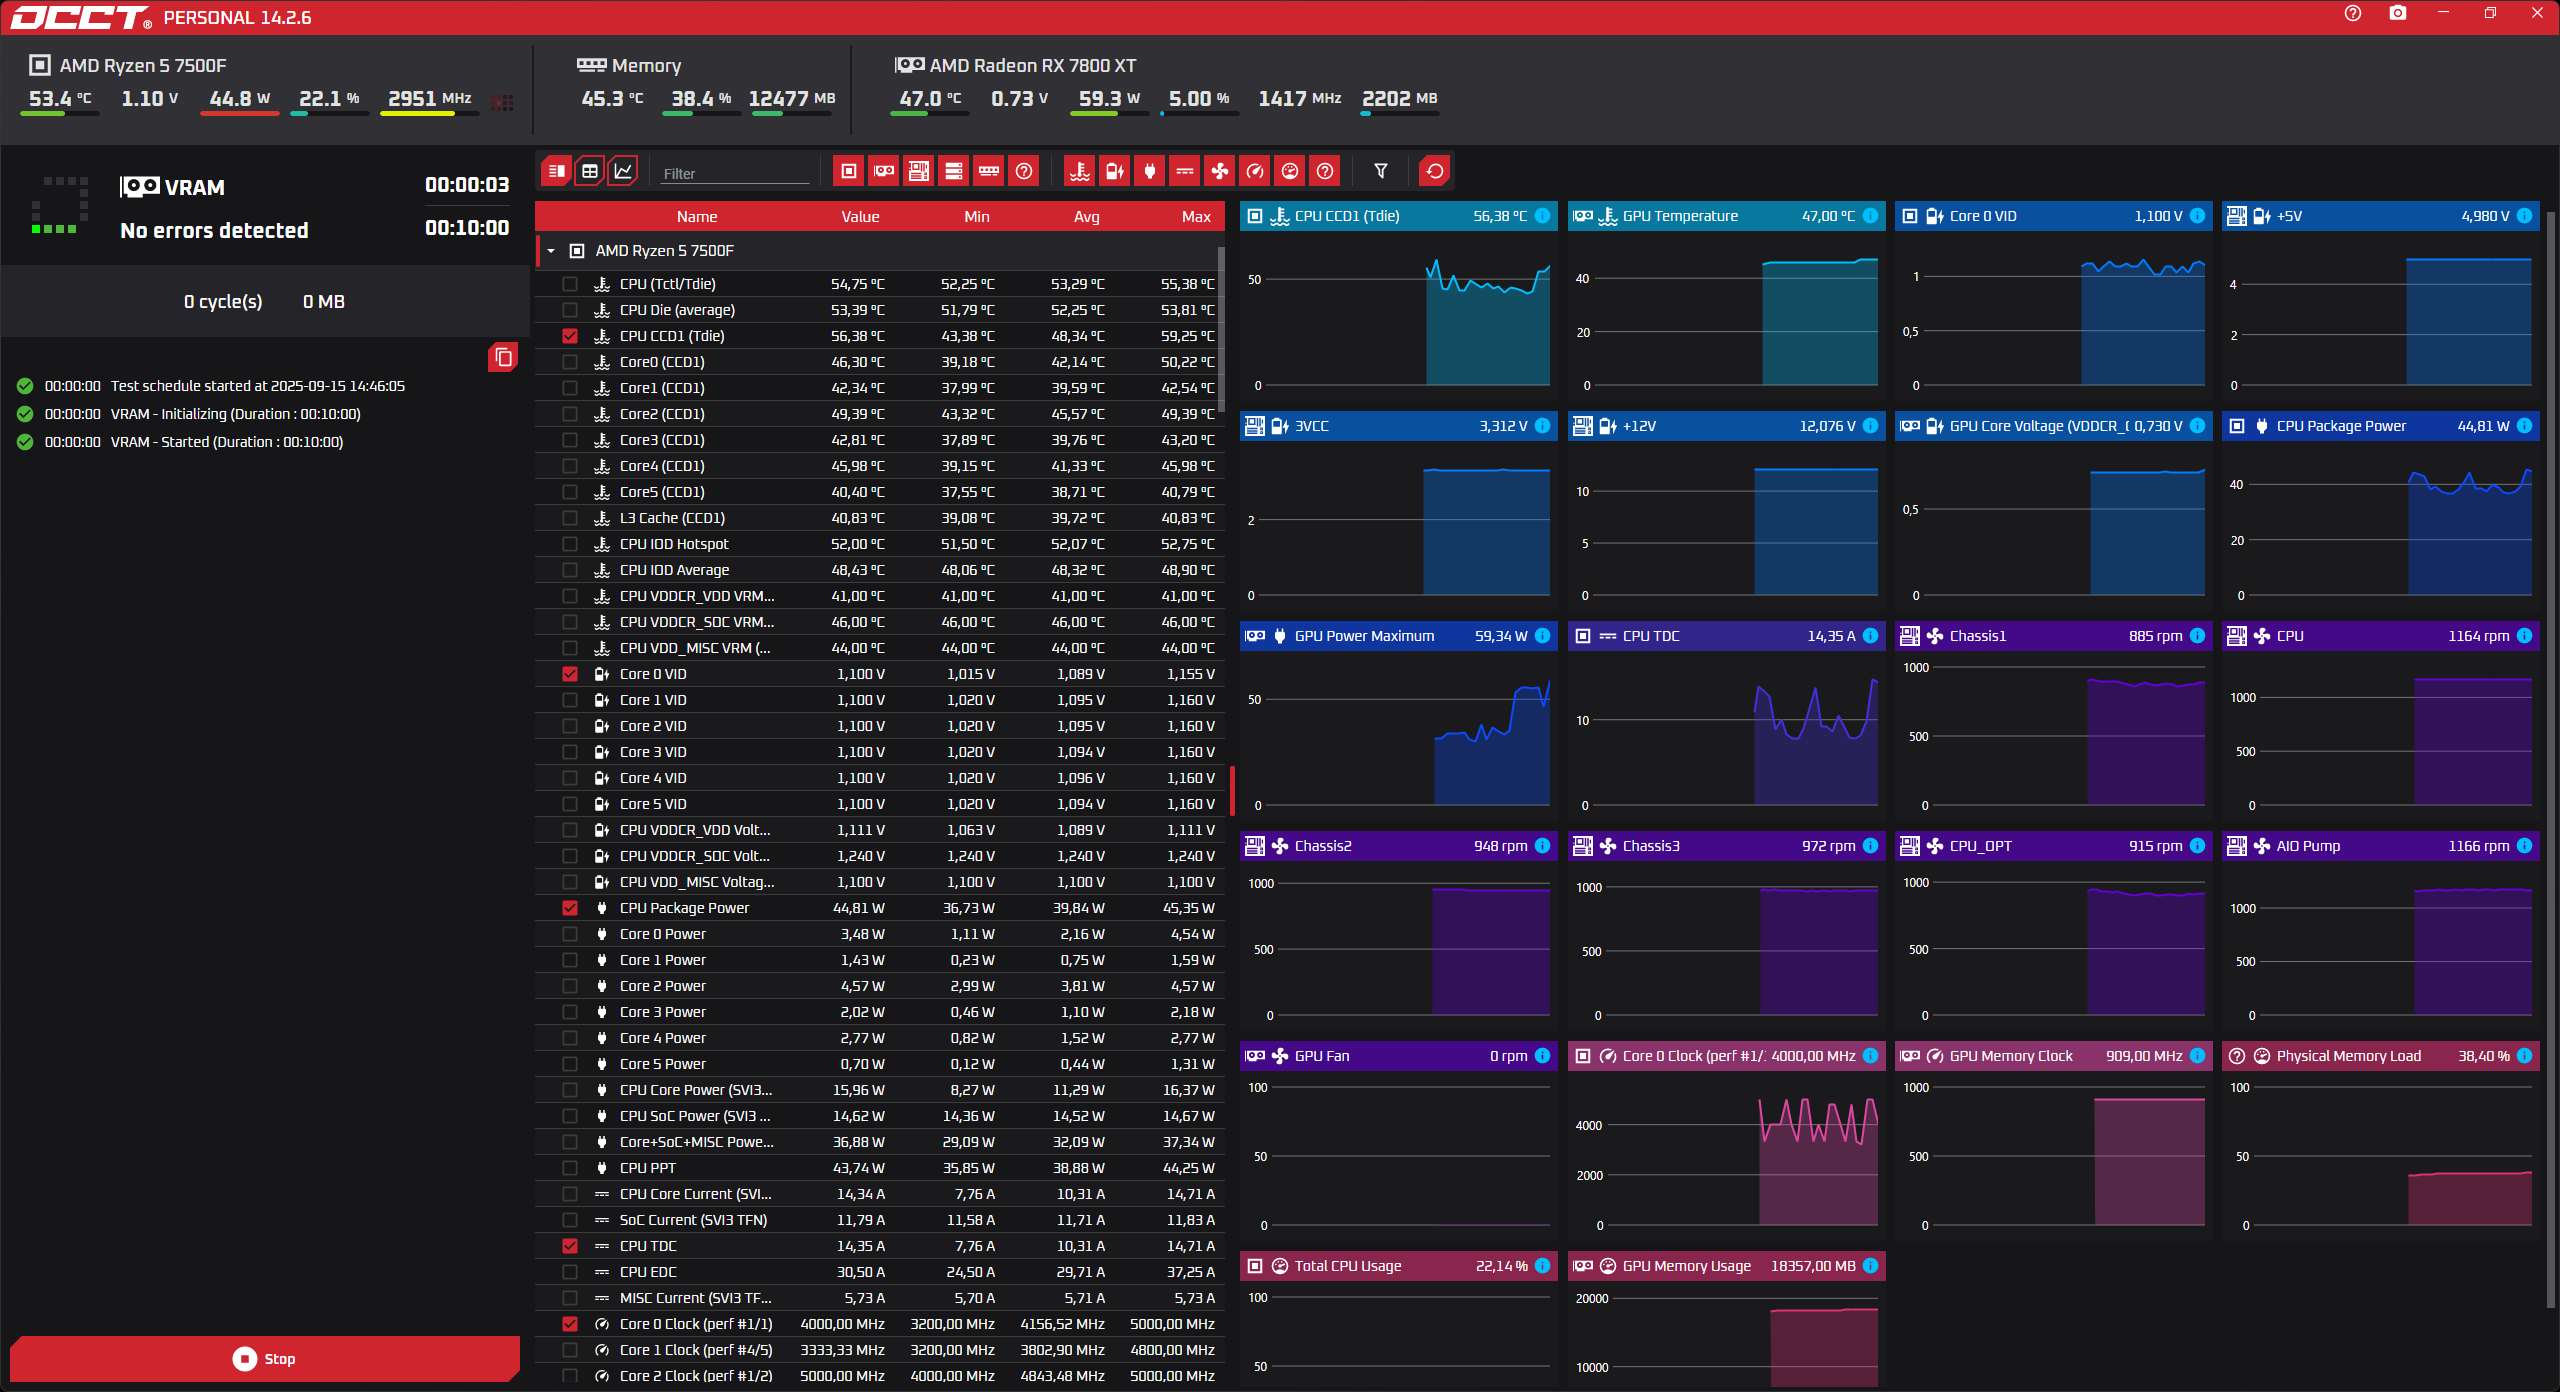Toggle the temperature sensor filter icon
2560x1392 pixels.
tap(1080, 171)
